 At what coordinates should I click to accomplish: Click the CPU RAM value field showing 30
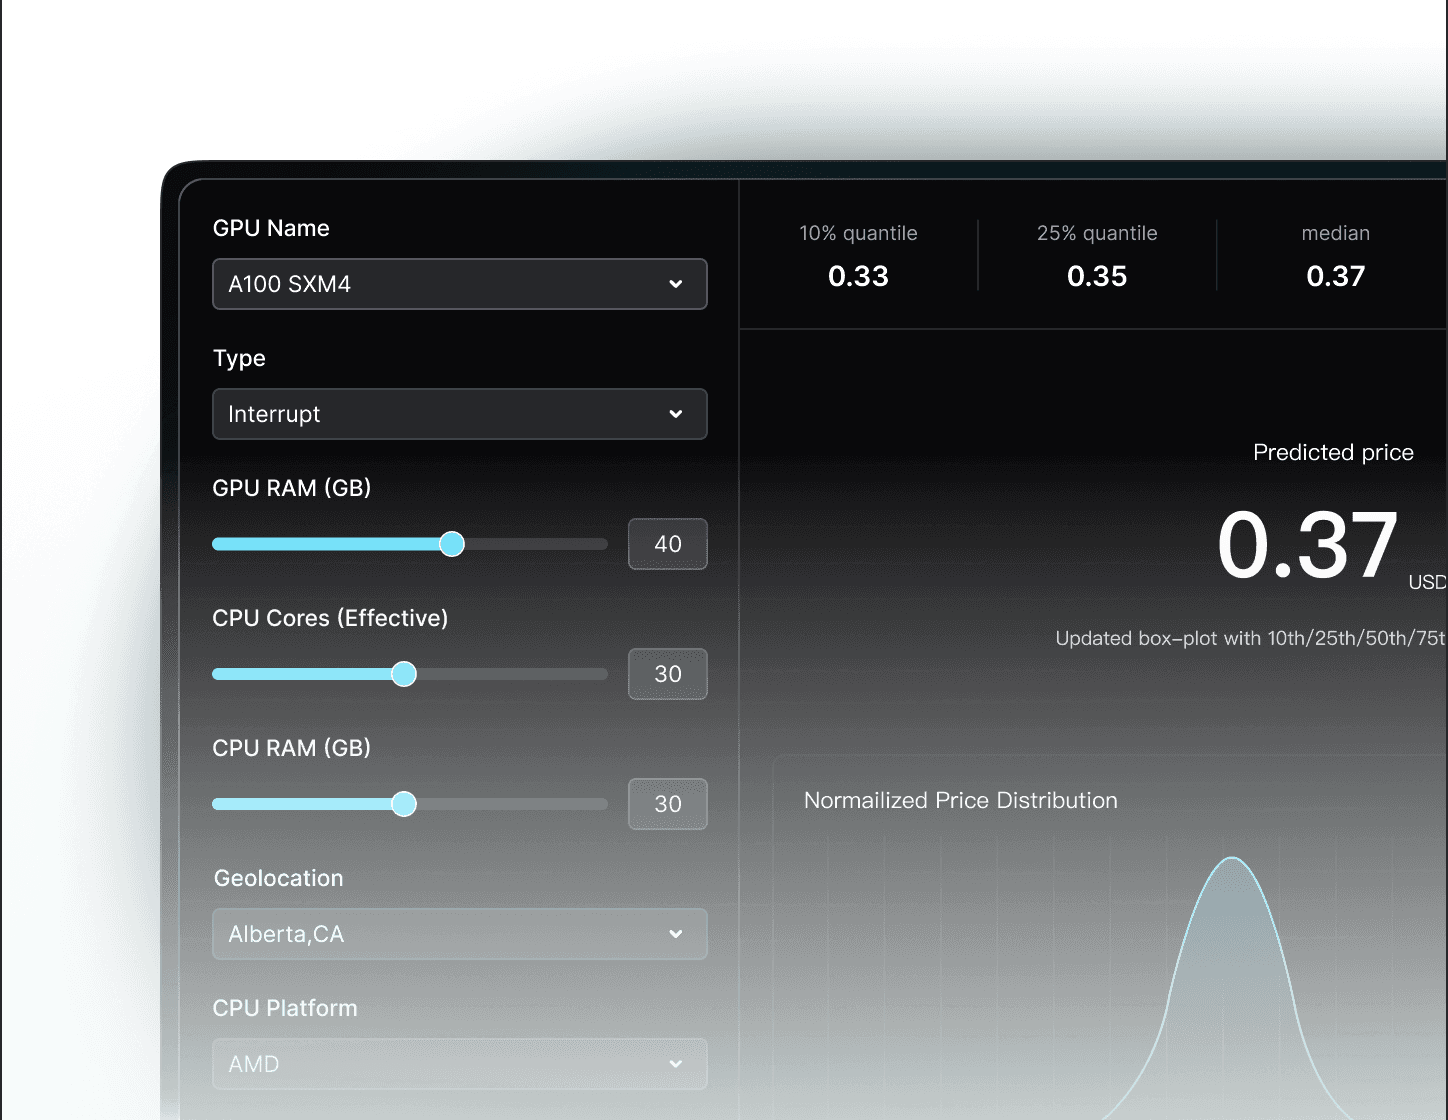pos(668,804)
